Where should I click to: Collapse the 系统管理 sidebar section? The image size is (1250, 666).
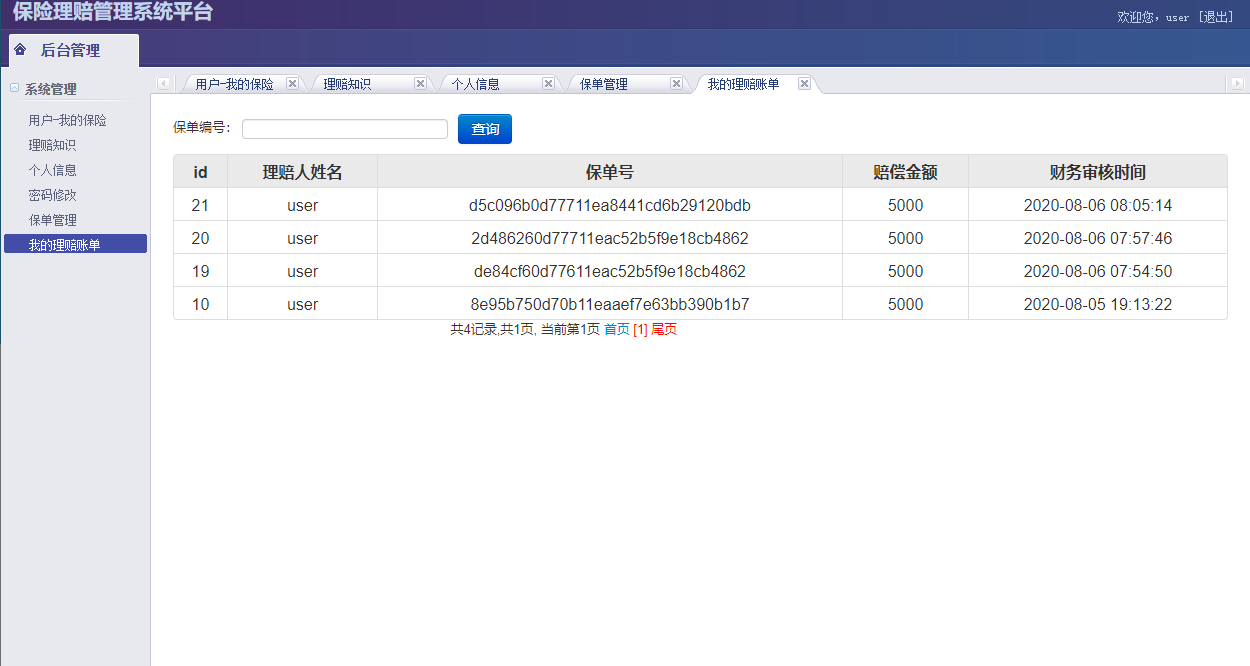coord(14,88)
